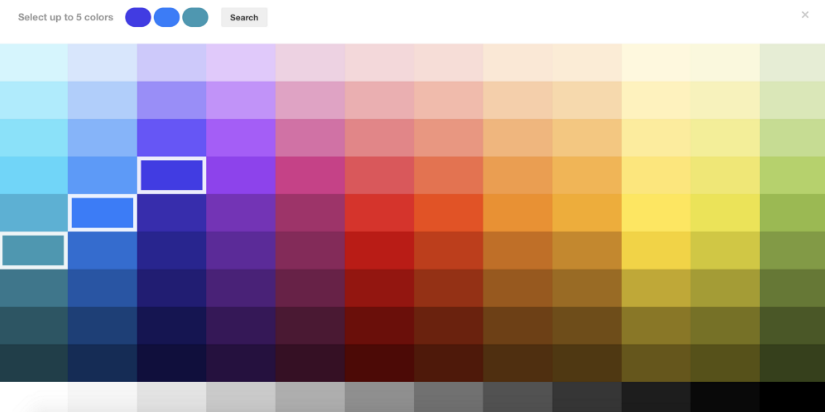
Task: Pick the bright red swatch
Action: click(379, 213)
